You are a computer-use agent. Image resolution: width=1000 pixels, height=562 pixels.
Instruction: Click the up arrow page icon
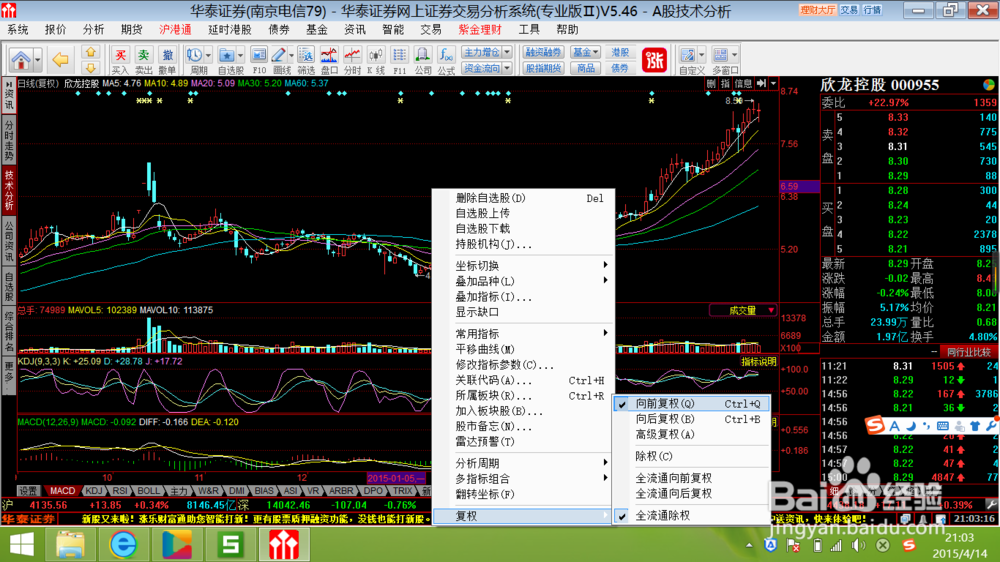pos(91,52)
